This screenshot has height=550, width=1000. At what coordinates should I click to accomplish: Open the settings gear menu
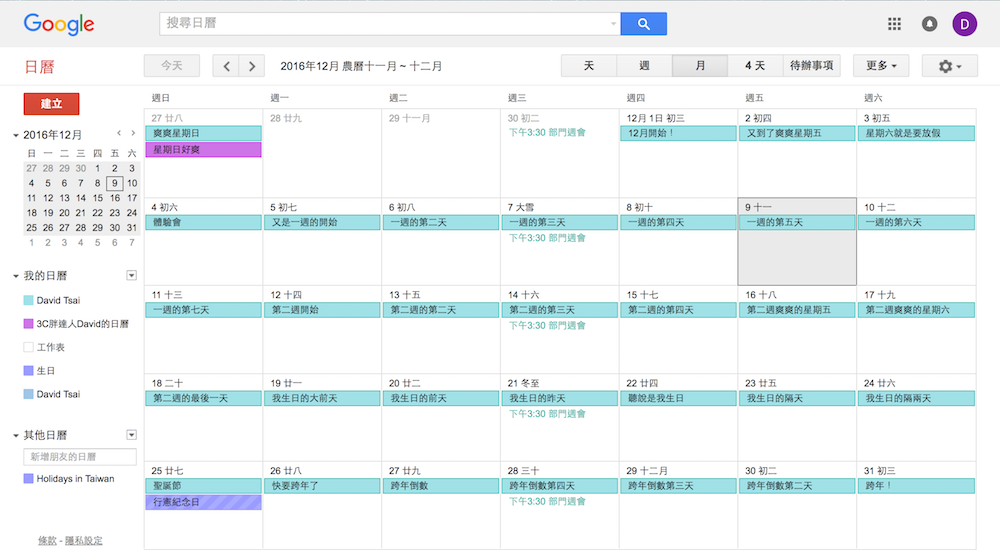pos(949,66)
